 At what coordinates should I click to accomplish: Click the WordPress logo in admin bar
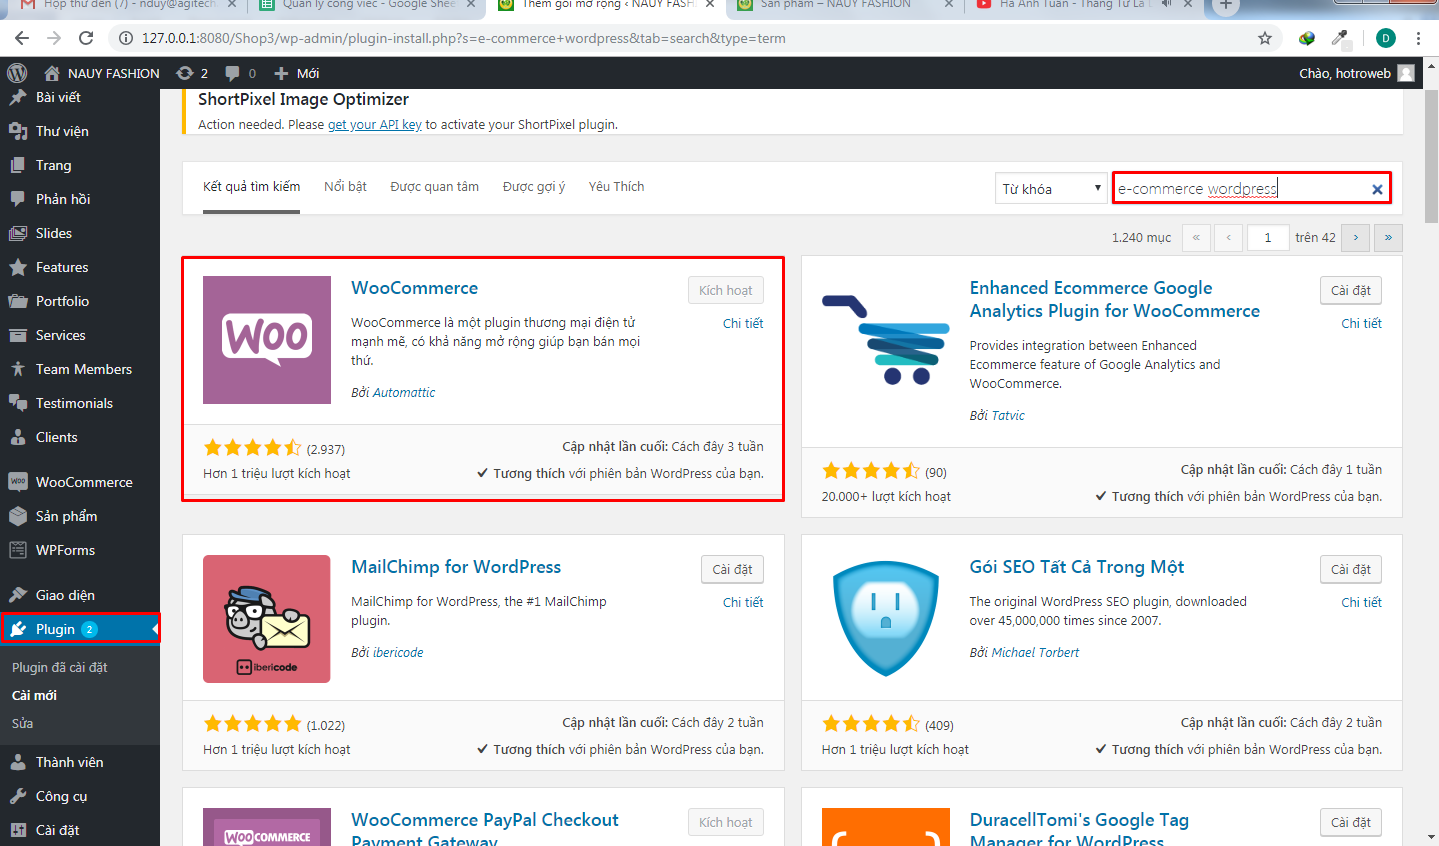coord(17,73)
